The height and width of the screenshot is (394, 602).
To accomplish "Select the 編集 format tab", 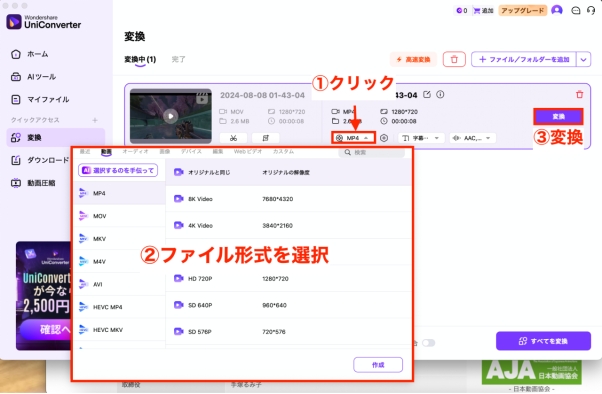I will coord(218,152).
